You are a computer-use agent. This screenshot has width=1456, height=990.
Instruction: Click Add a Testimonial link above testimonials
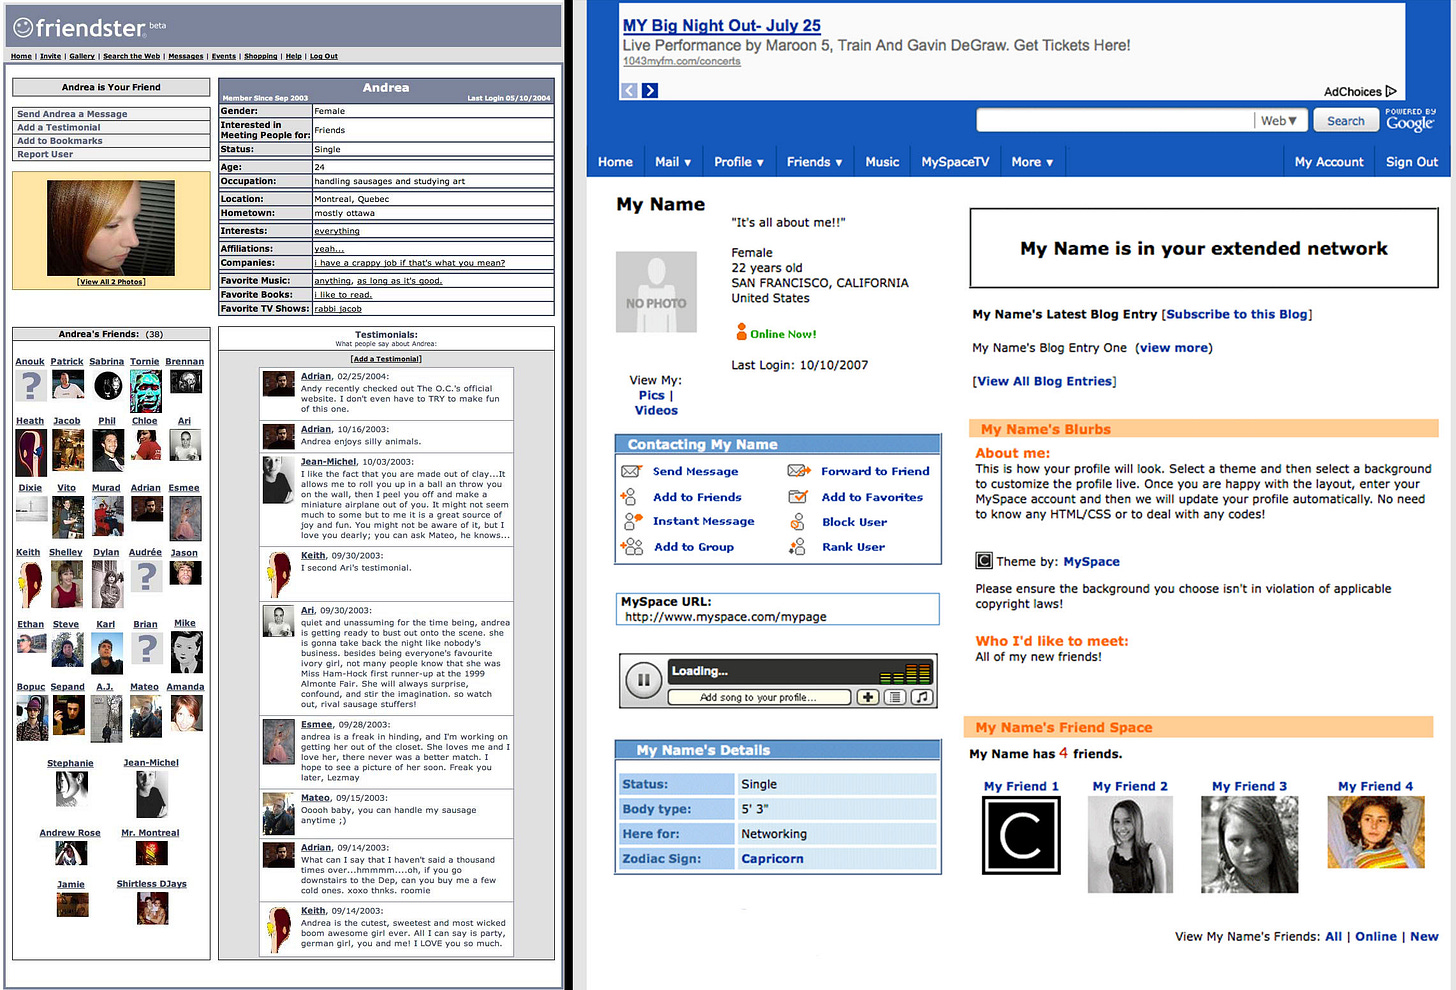(x=386, y=358)
